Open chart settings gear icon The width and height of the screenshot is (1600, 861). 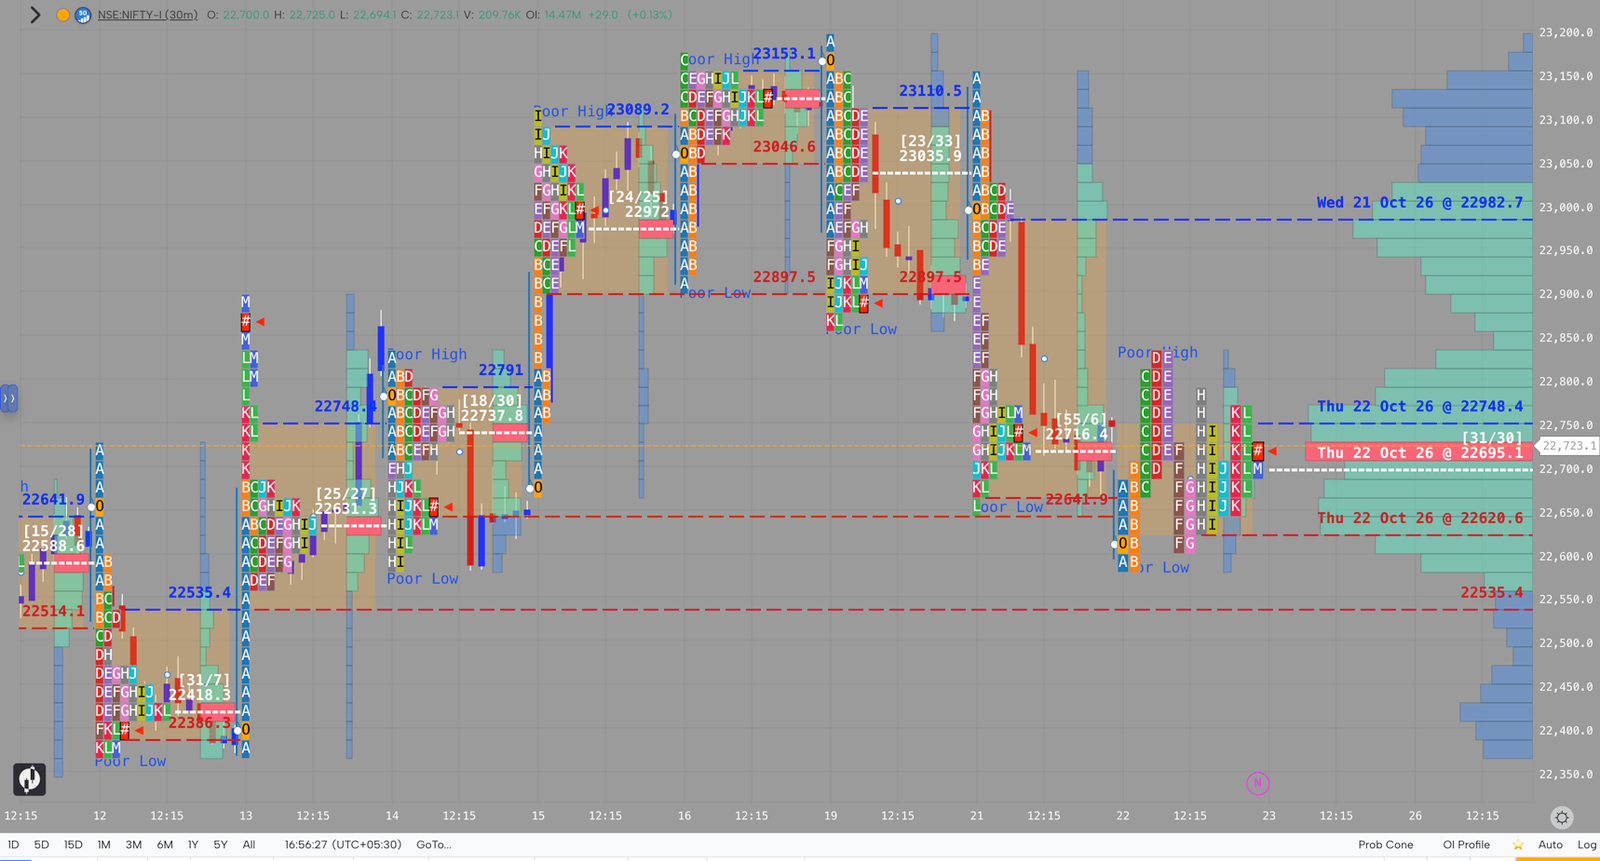tap(1562, 817)
